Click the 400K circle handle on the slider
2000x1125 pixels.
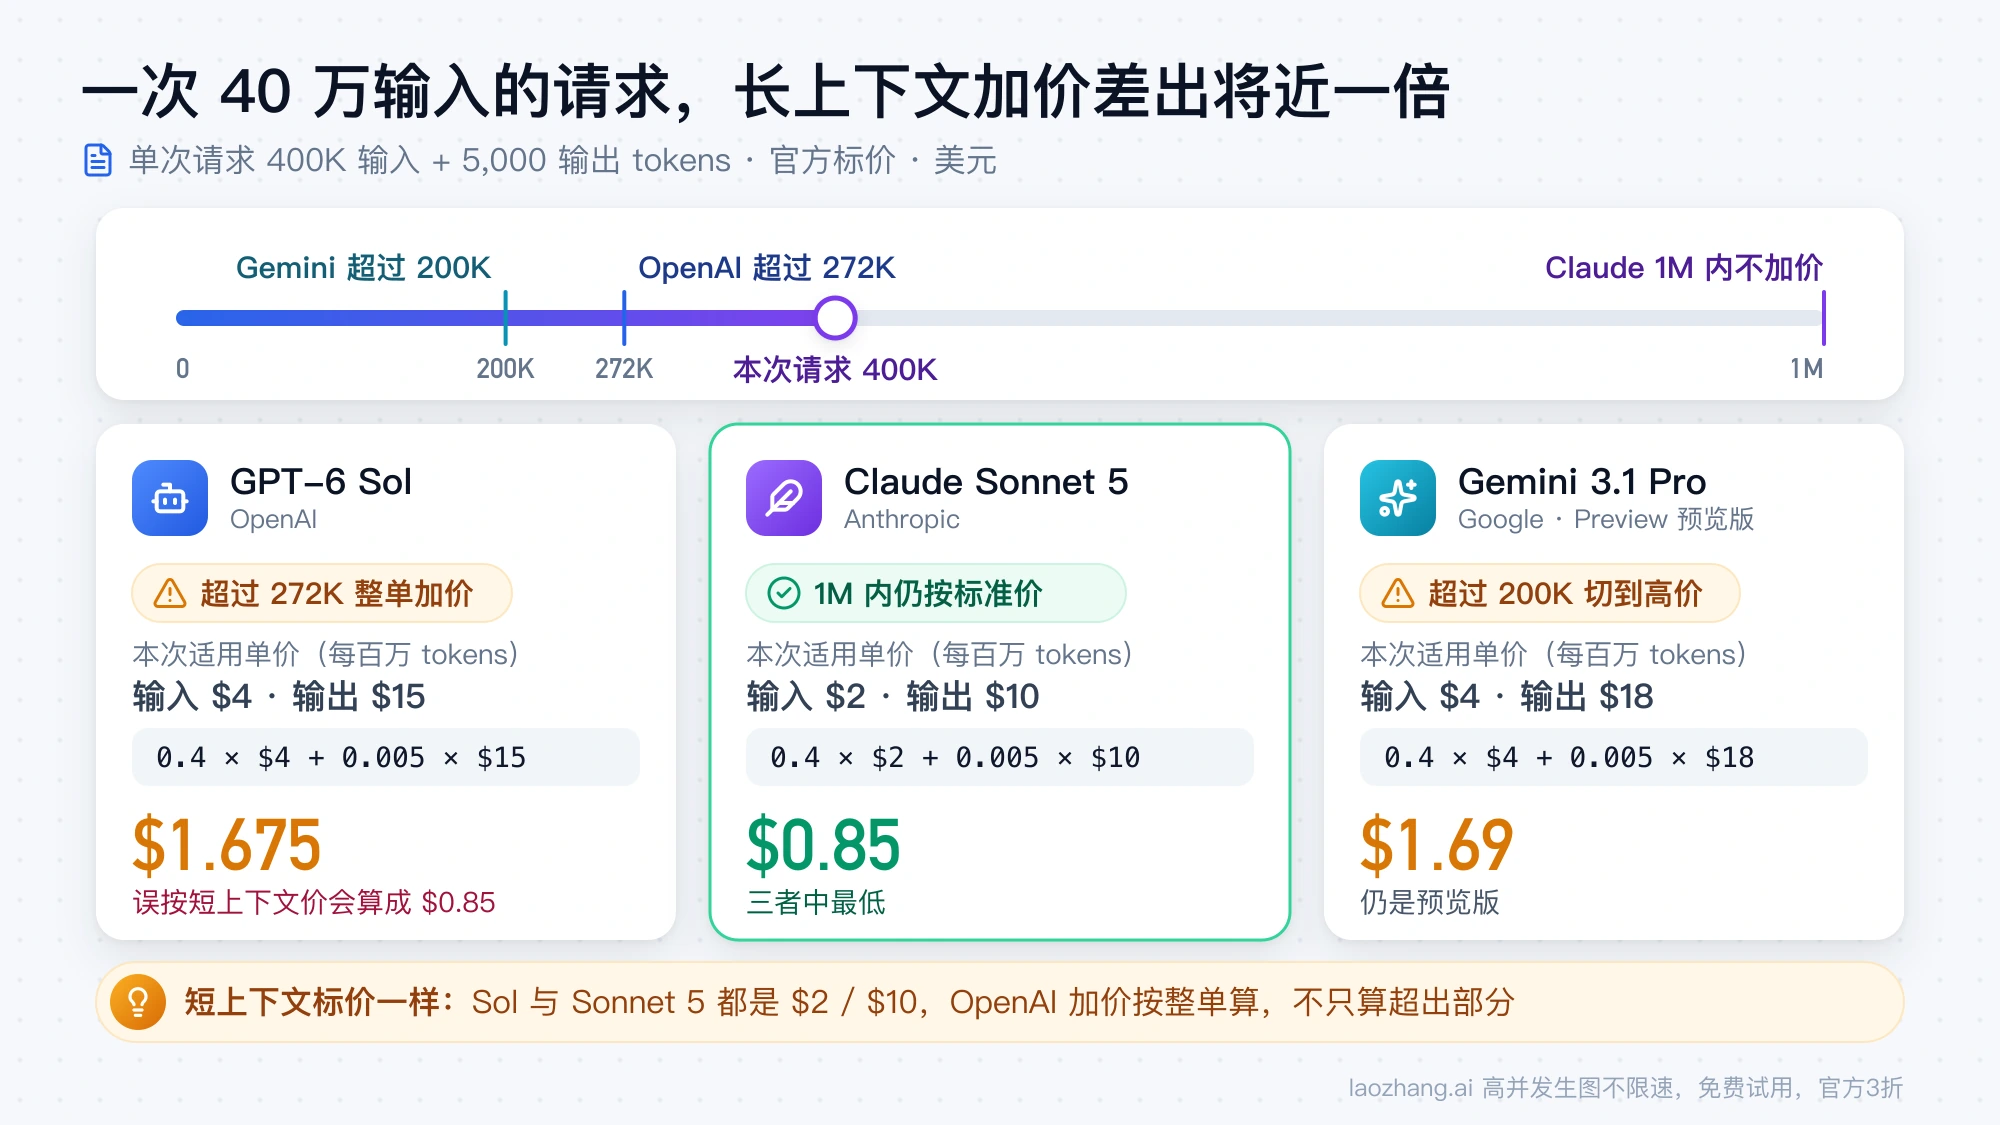835,318
